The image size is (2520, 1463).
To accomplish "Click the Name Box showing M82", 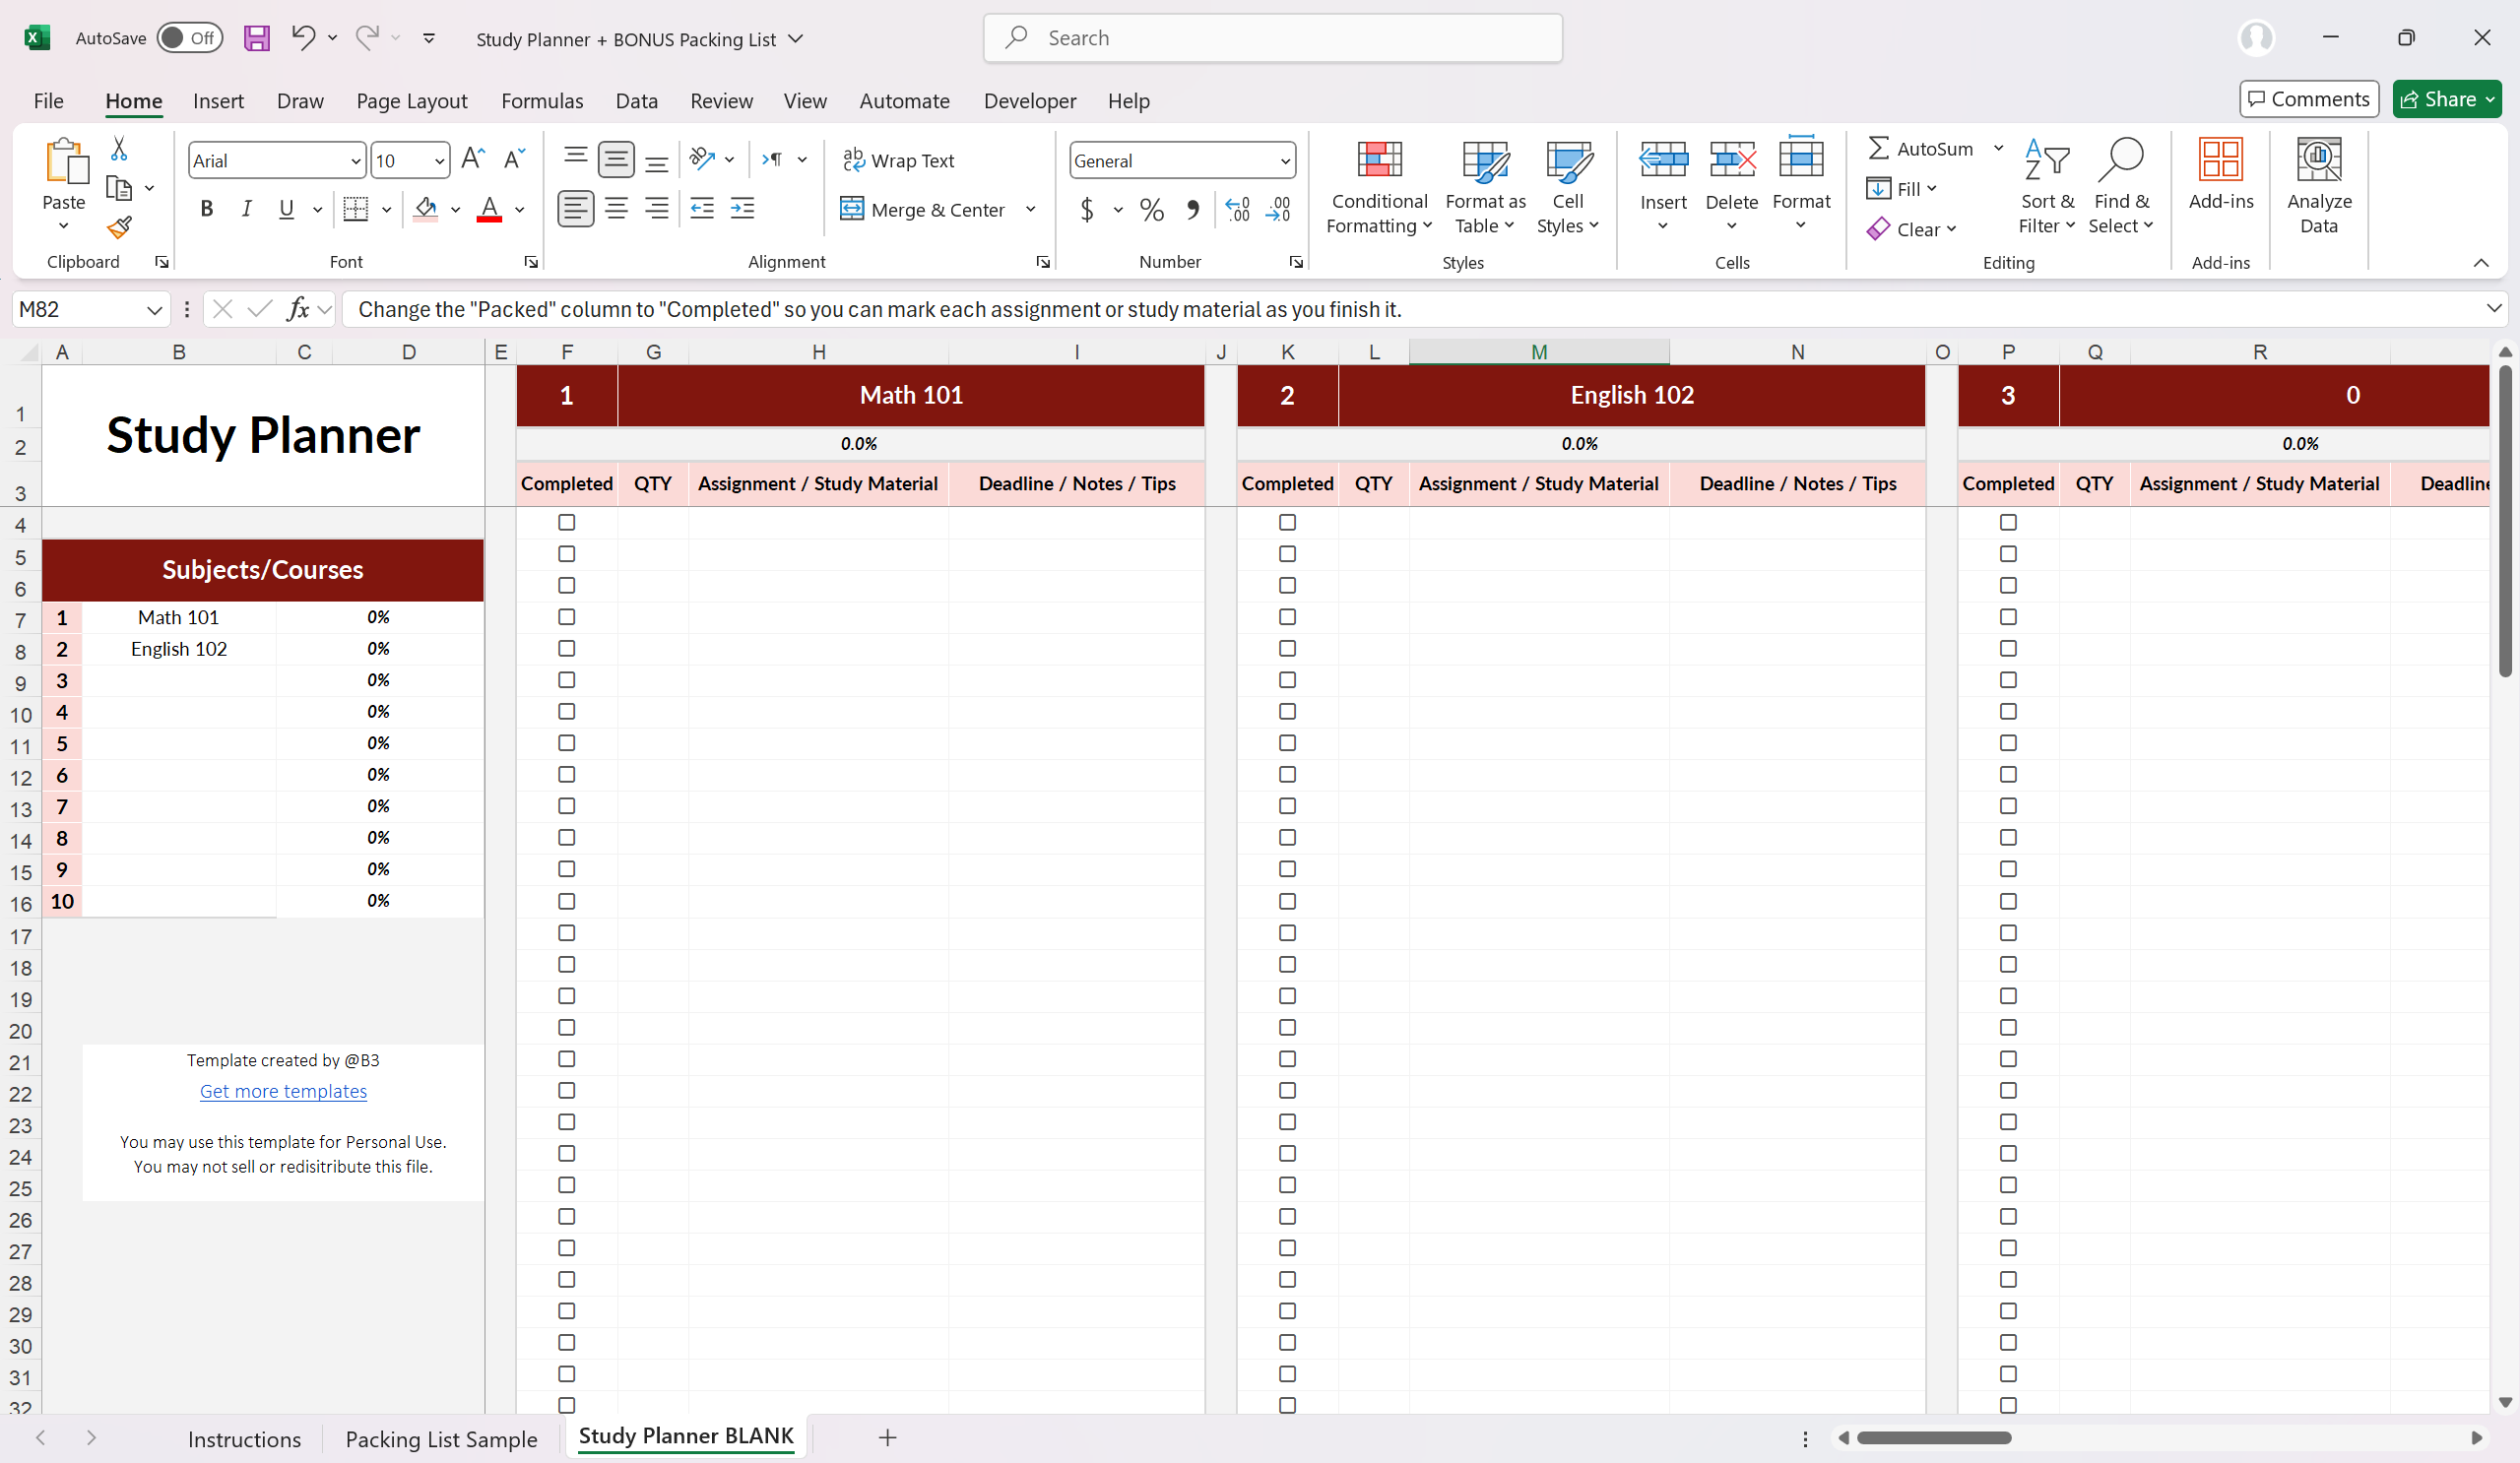I will coord(78,309).
